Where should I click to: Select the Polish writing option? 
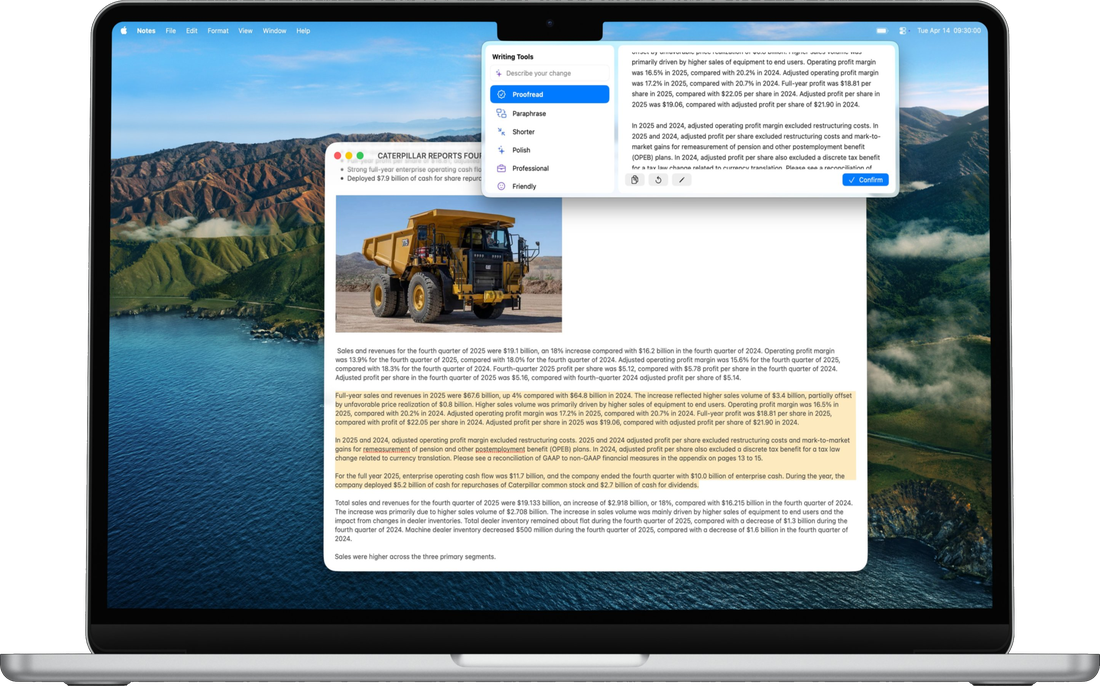pos(549,149)
